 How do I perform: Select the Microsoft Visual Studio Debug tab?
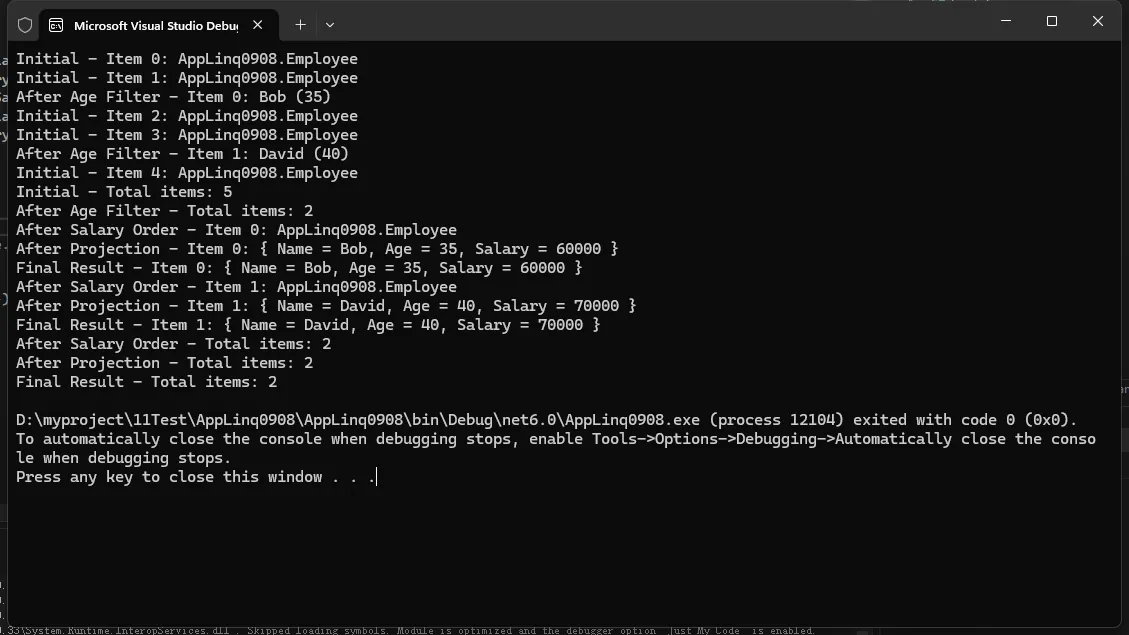(155, 25)
